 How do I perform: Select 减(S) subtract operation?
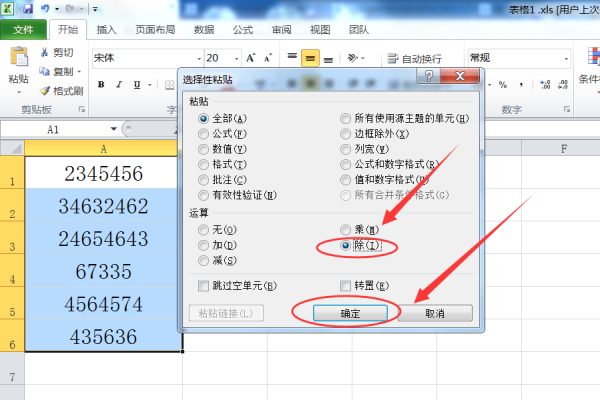(x=217, y=261)
